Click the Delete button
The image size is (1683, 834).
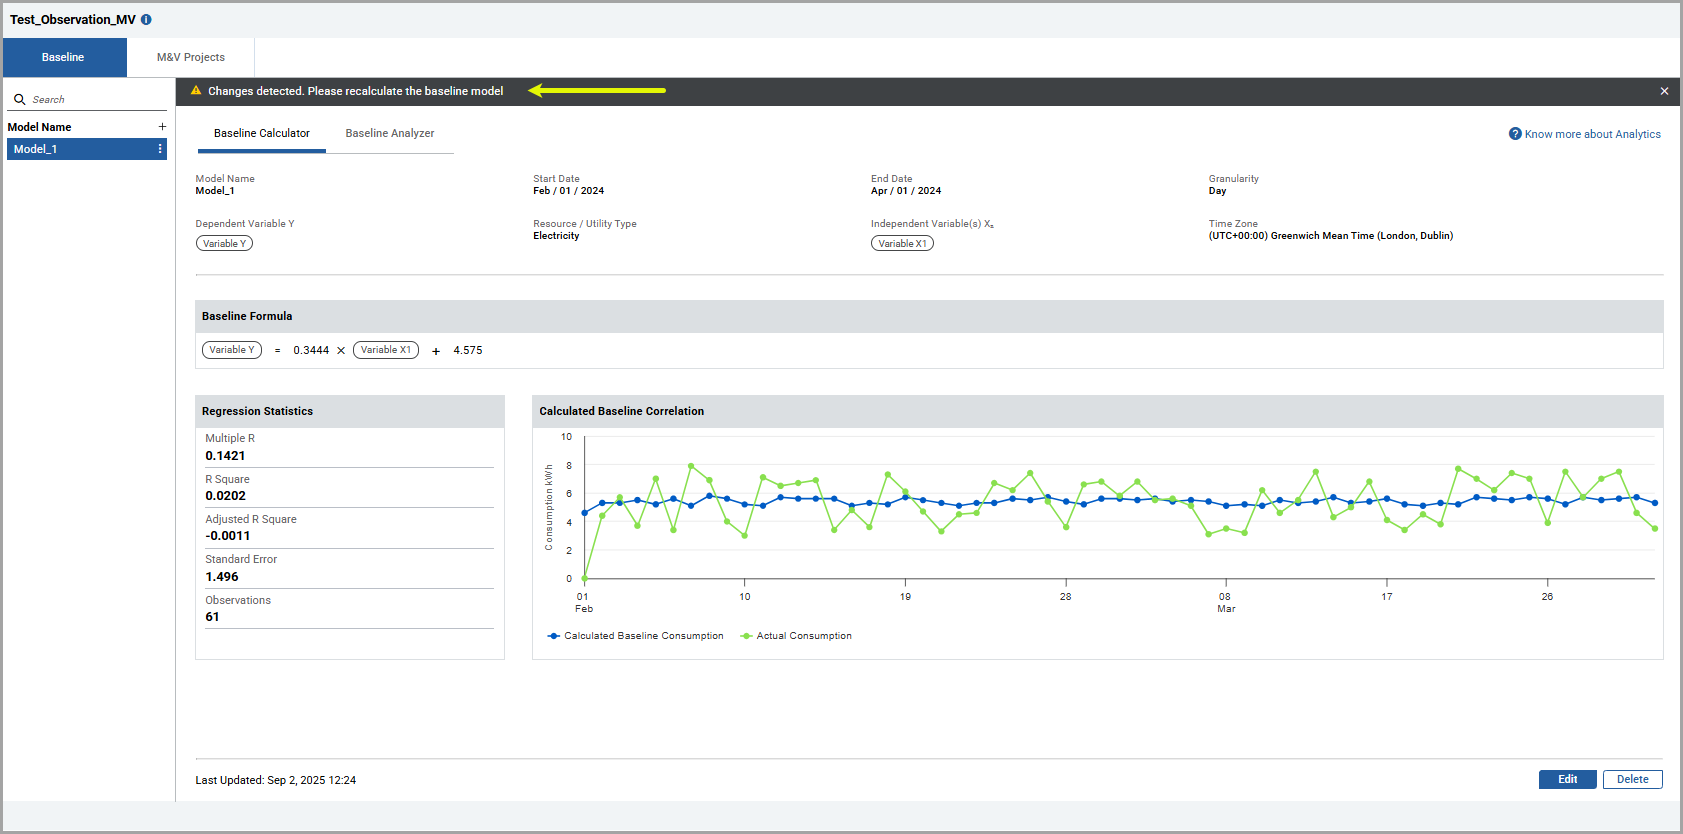tap(1632, 779)
